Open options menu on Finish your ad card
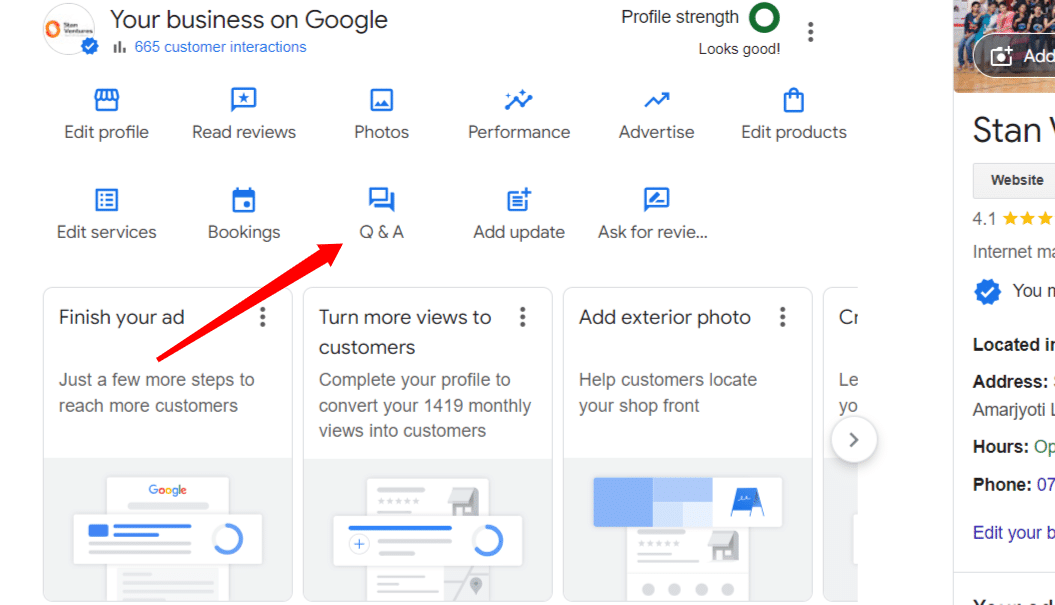This screenshot has width=1055, height=605. click(263, 317)
